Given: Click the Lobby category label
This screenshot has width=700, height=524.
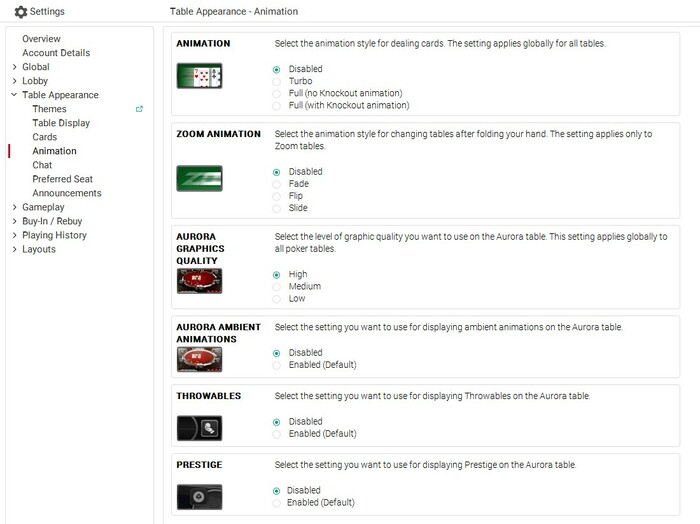Looking at the screenshot, I should pyautogui.click(x=35, y=81).
